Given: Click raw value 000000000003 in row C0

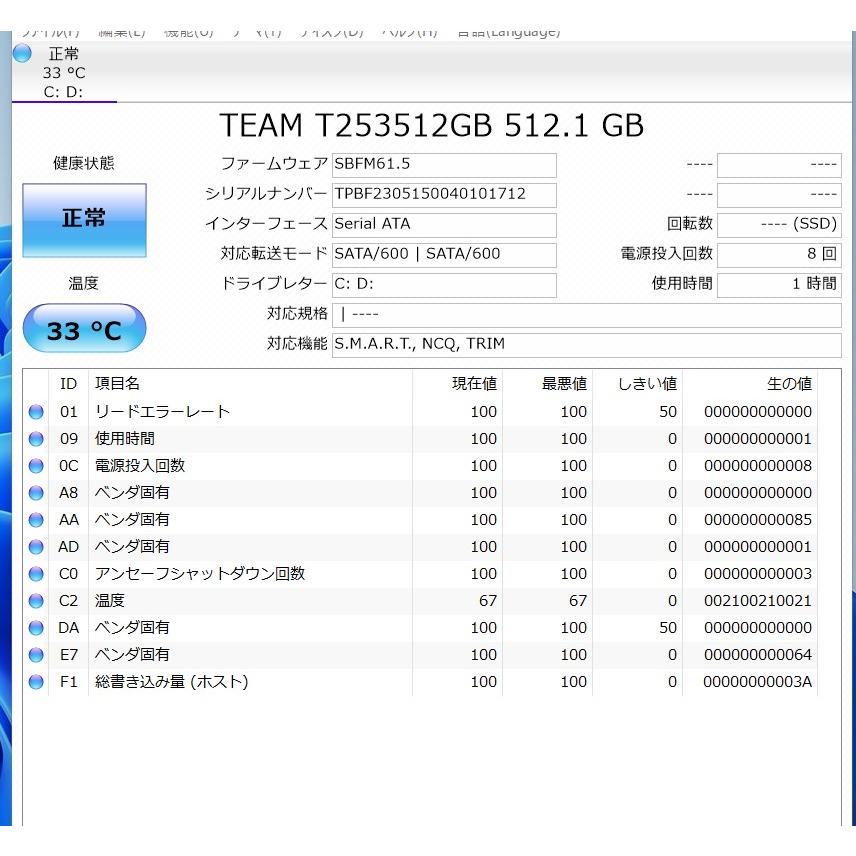Looking at the screenshot, I should coord(758,574).
